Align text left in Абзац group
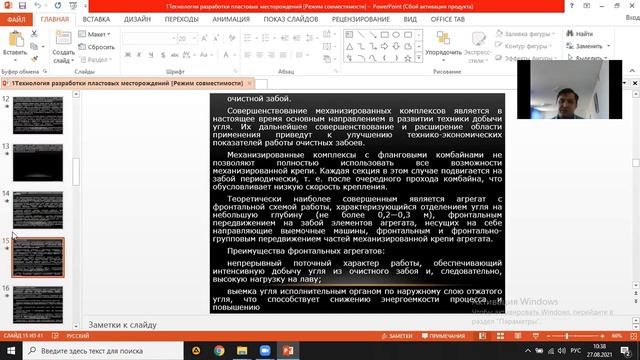 point(247,55)
